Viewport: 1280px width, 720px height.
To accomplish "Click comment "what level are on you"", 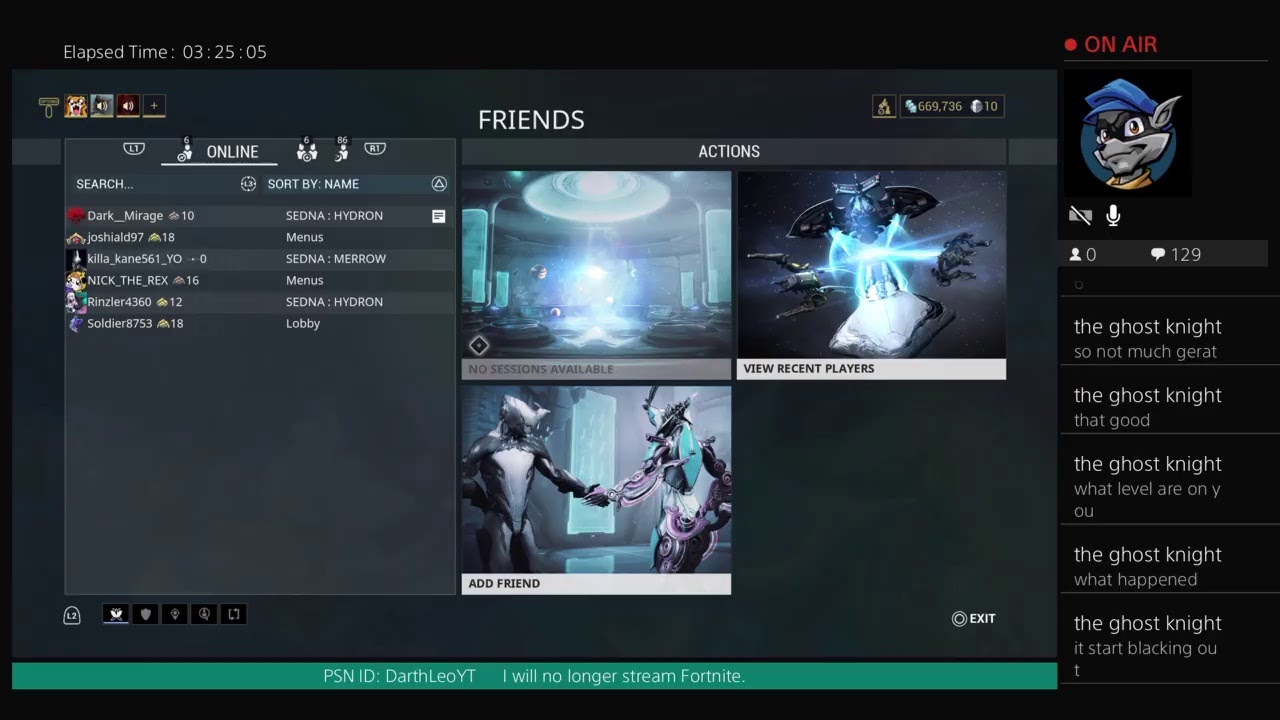I will point(1147,500).
